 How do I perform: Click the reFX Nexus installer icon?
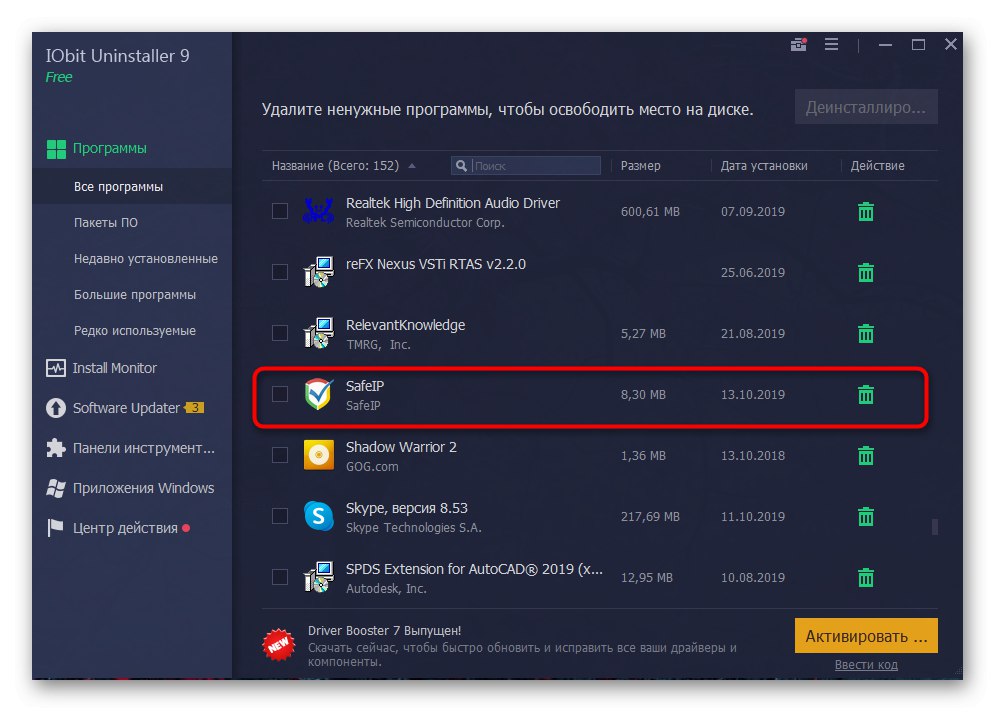pos(319,272)
